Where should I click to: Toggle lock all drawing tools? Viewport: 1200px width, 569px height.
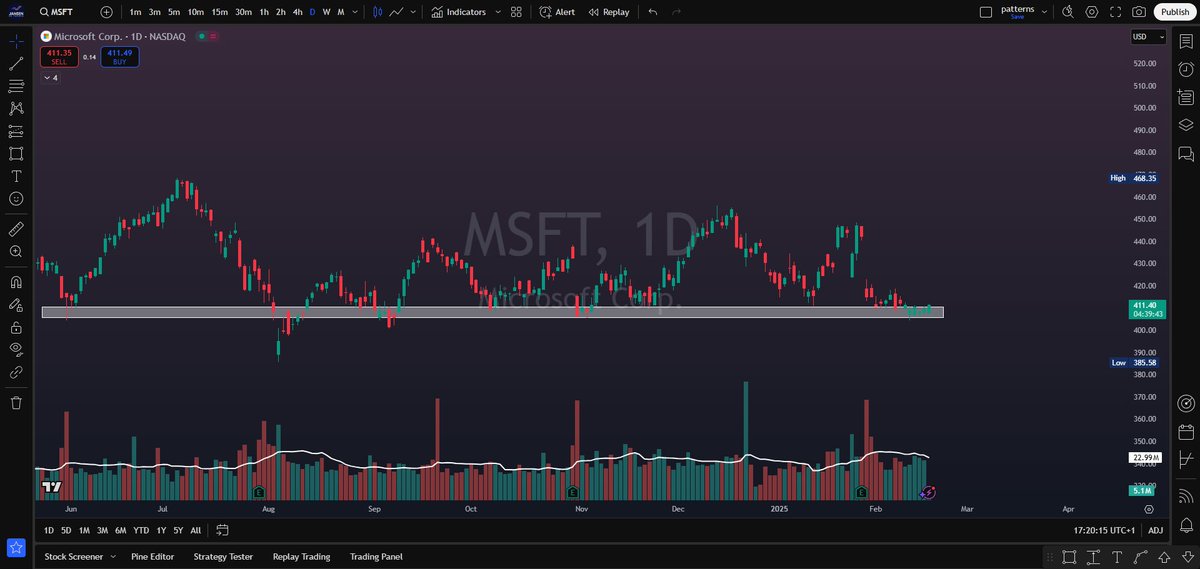click(x=16, y=327)
